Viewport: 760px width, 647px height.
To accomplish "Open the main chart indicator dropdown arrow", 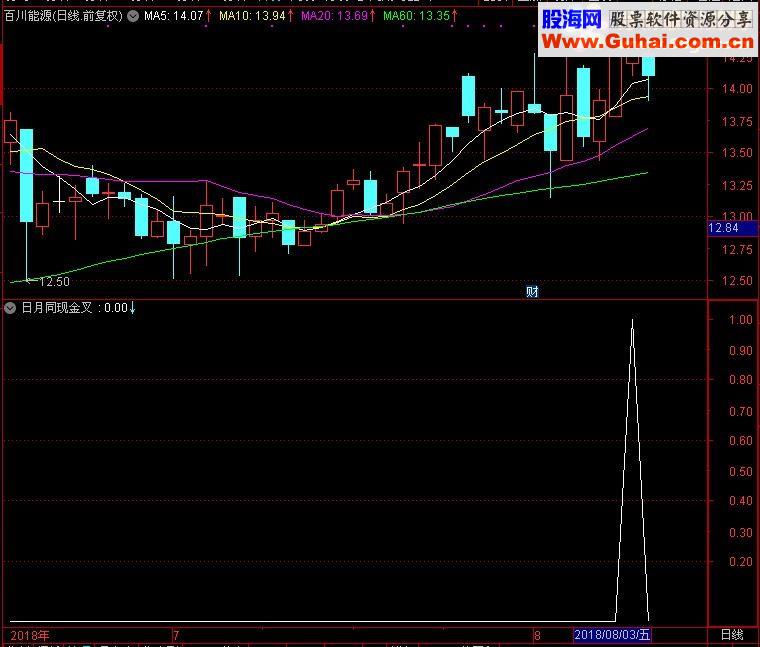I will (133, 16).
